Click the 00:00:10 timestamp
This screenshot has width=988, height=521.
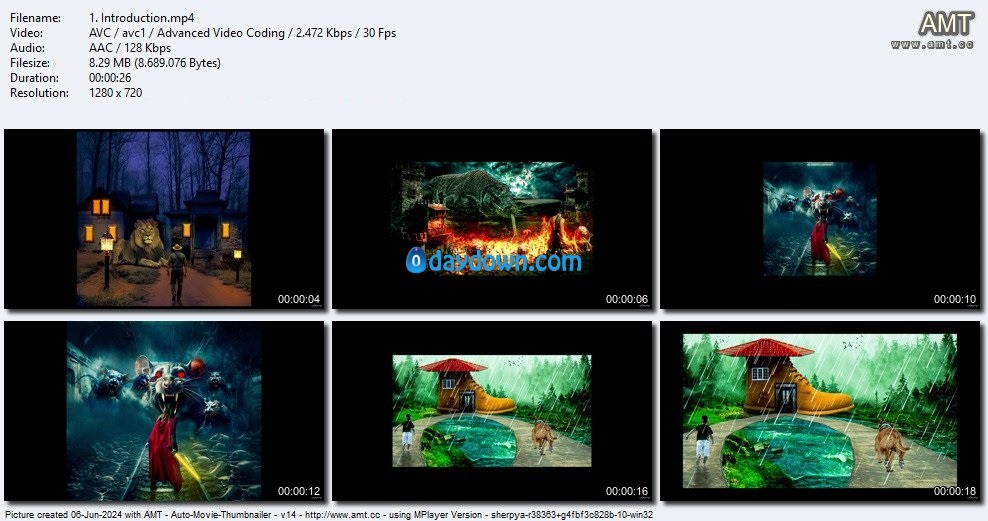(955, 299)
